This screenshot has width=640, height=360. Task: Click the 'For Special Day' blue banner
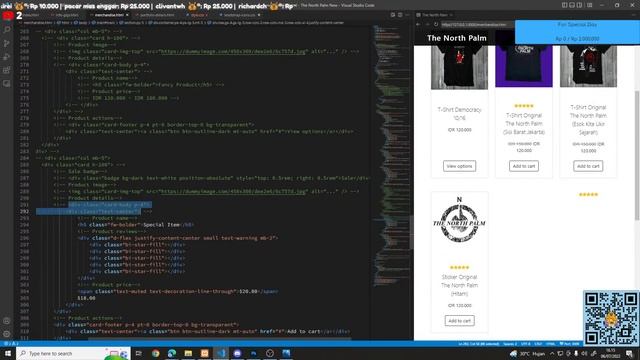577,32
